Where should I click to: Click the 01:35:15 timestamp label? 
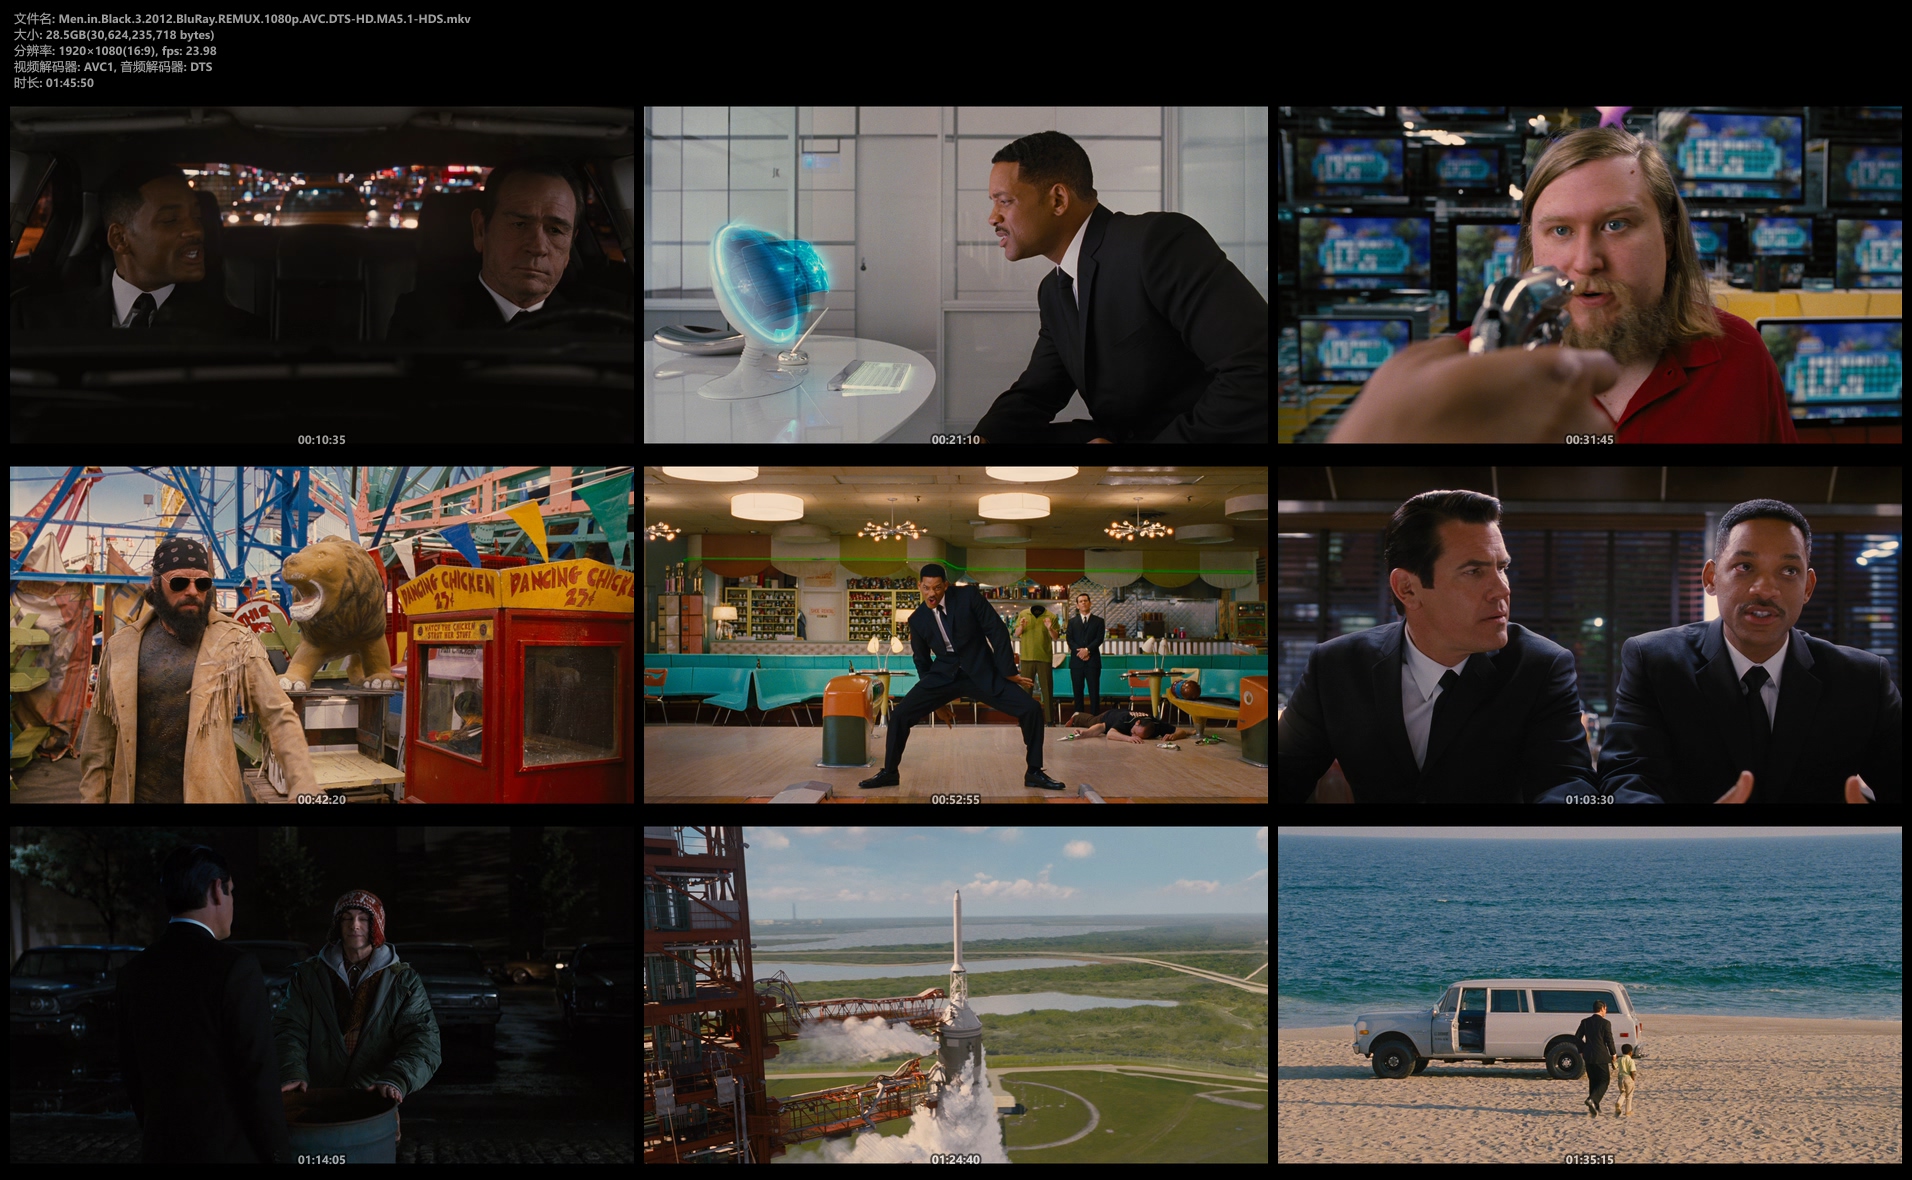click(x=1590, y=1160)
